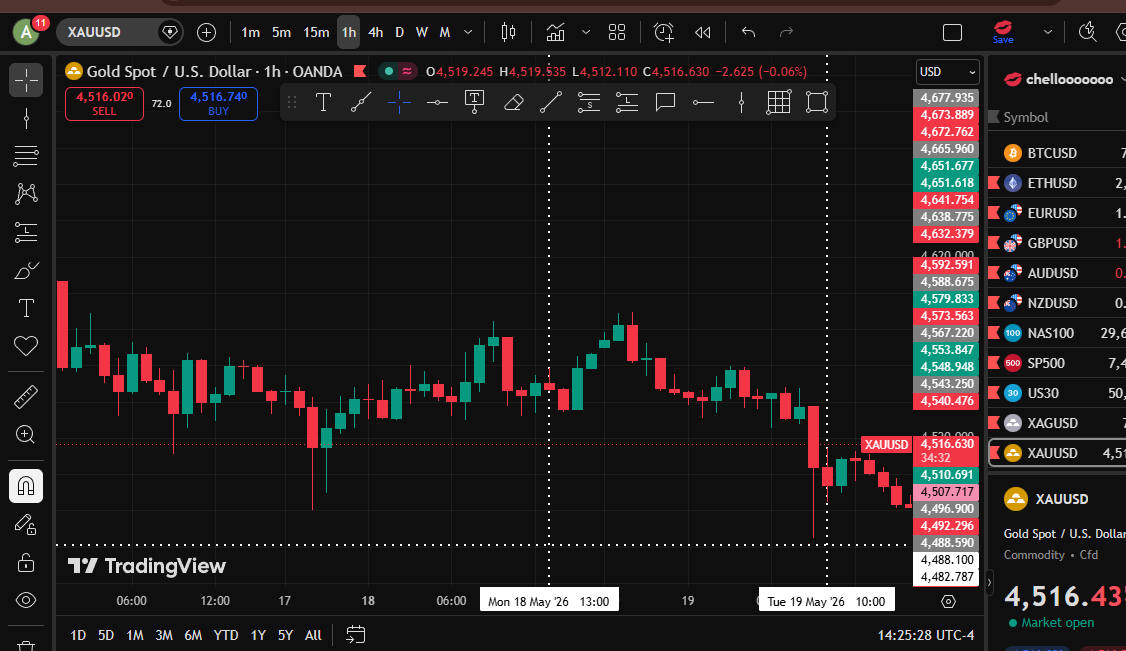
Task: Set the date range to YTD
Action: [226, 635]
